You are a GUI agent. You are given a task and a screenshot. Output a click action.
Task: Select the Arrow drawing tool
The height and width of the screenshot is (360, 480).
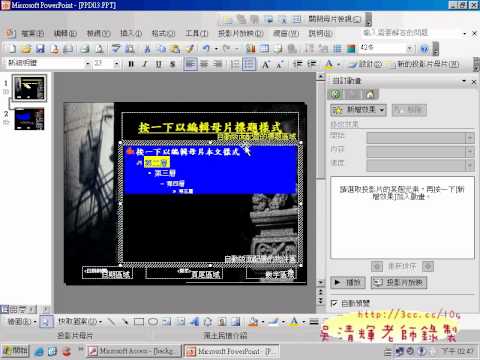(x=125, y=322)
